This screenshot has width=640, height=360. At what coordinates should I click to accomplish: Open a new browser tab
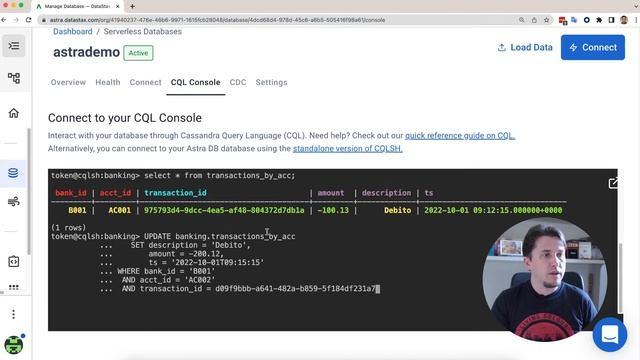pos(132,6)
